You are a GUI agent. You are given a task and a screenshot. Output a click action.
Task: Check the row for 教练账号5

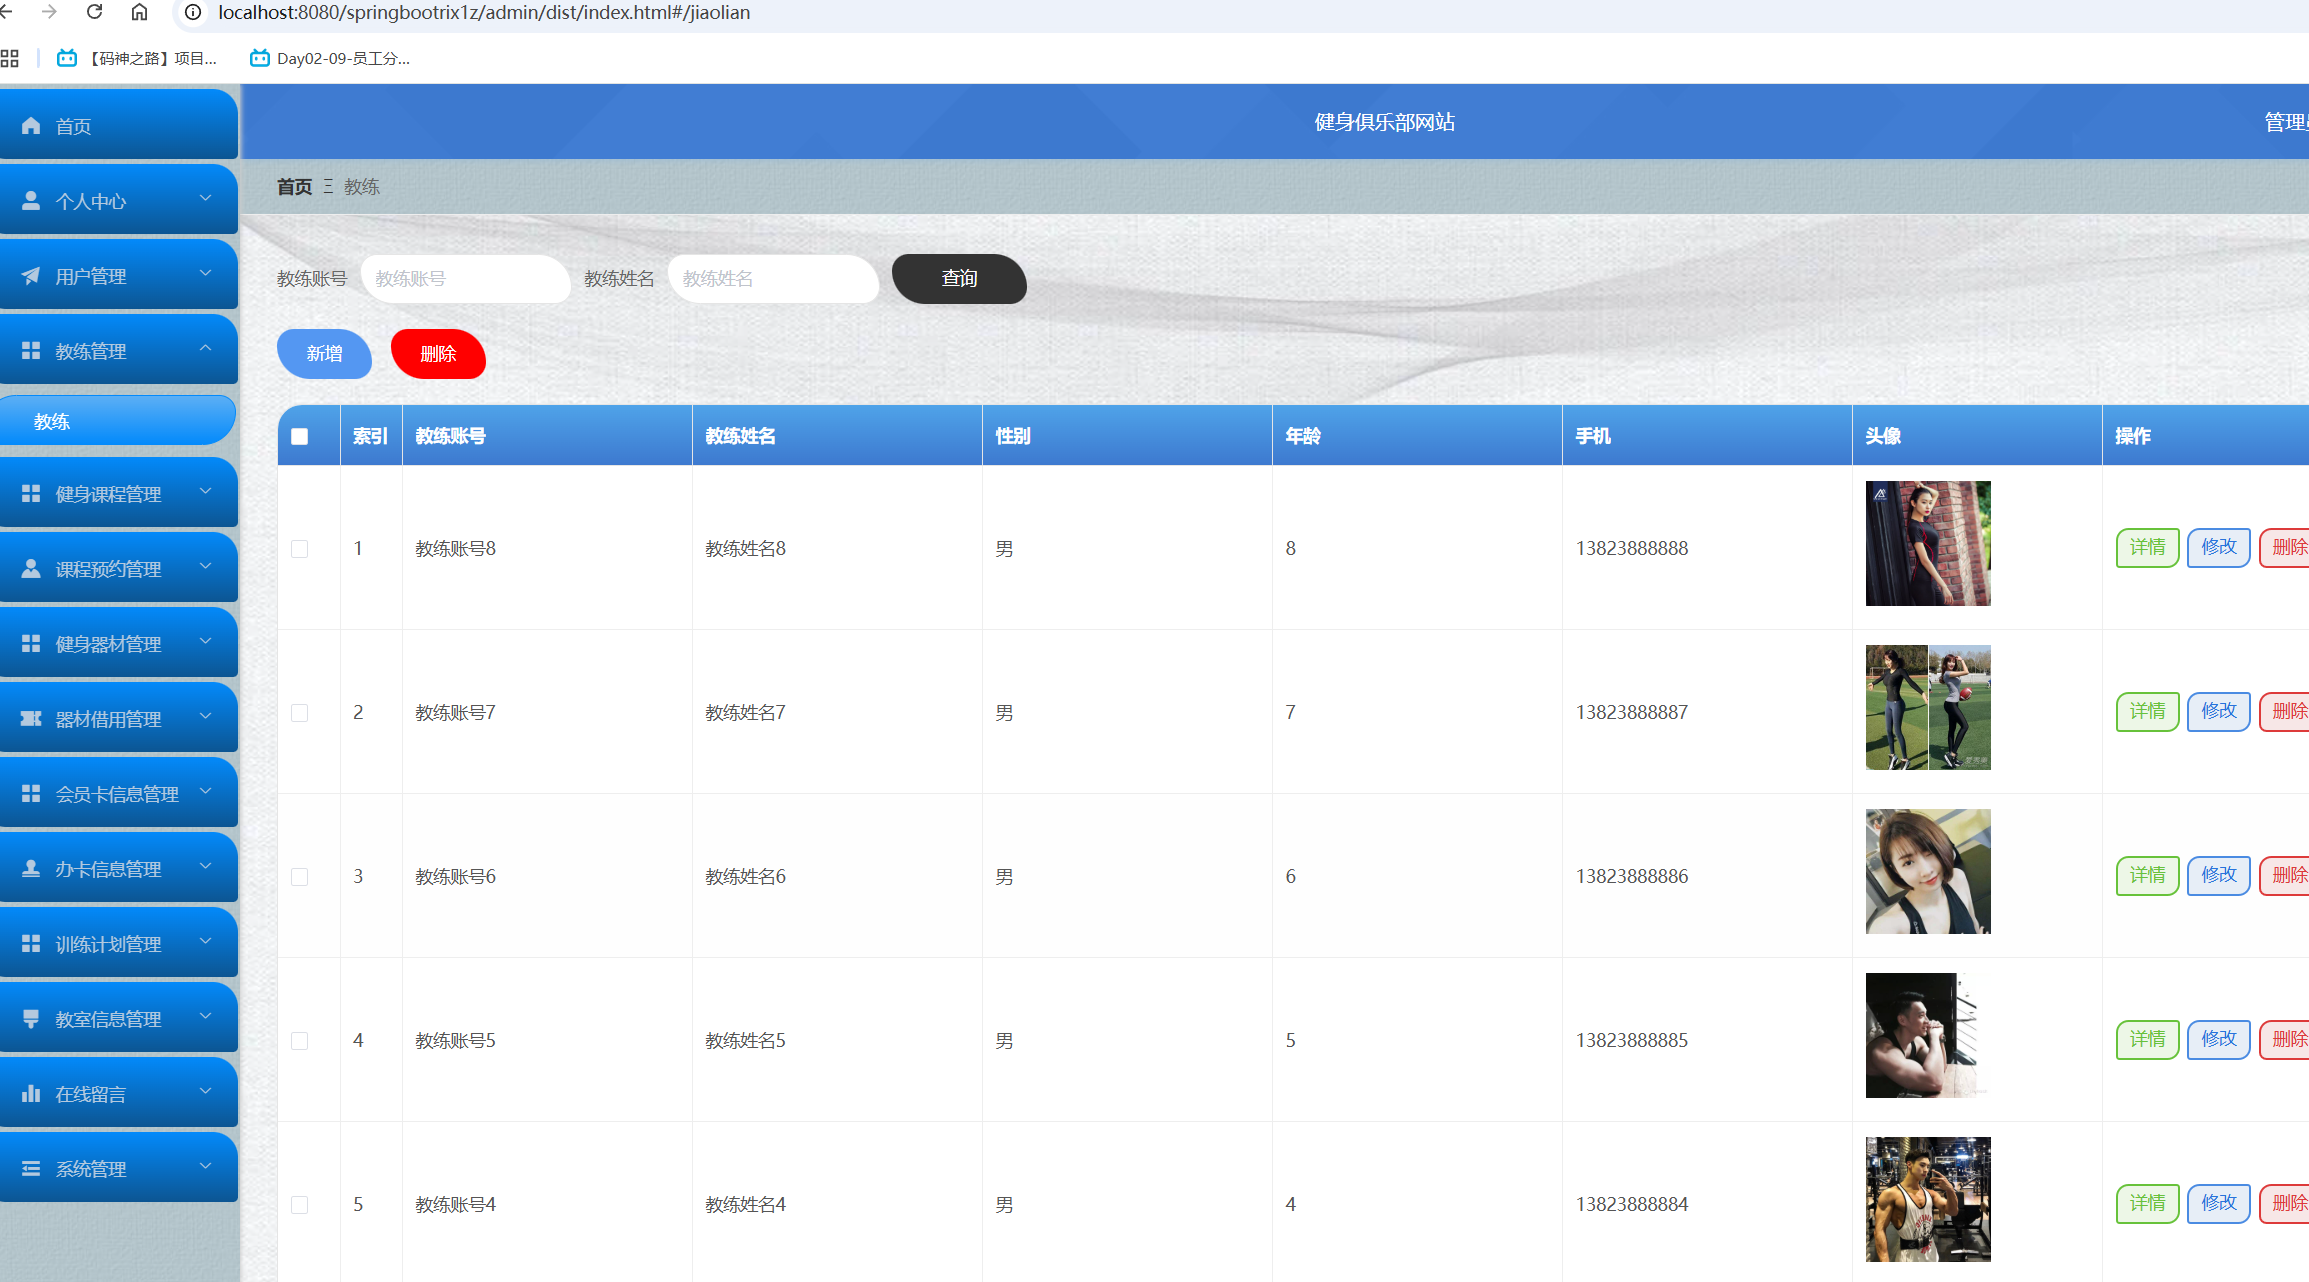point(299,1041)
